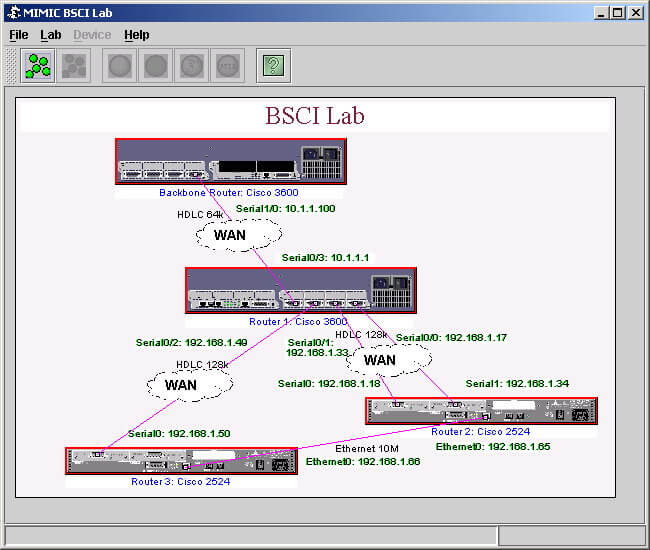The width and height of the screenshot is (650, 550).
Task: Click the WAN cloud between Router 1 and Router 2
Action: coord(389,360)
